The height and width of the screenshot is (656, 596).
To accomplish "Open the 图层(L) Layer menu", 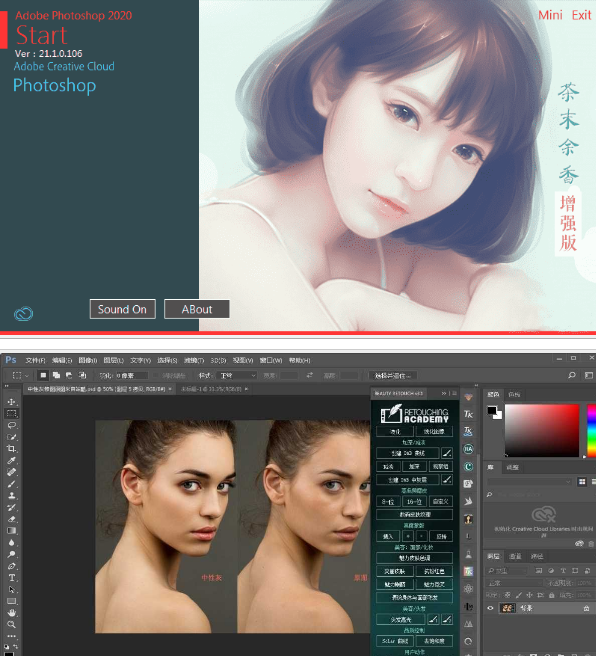I will 113,360.
